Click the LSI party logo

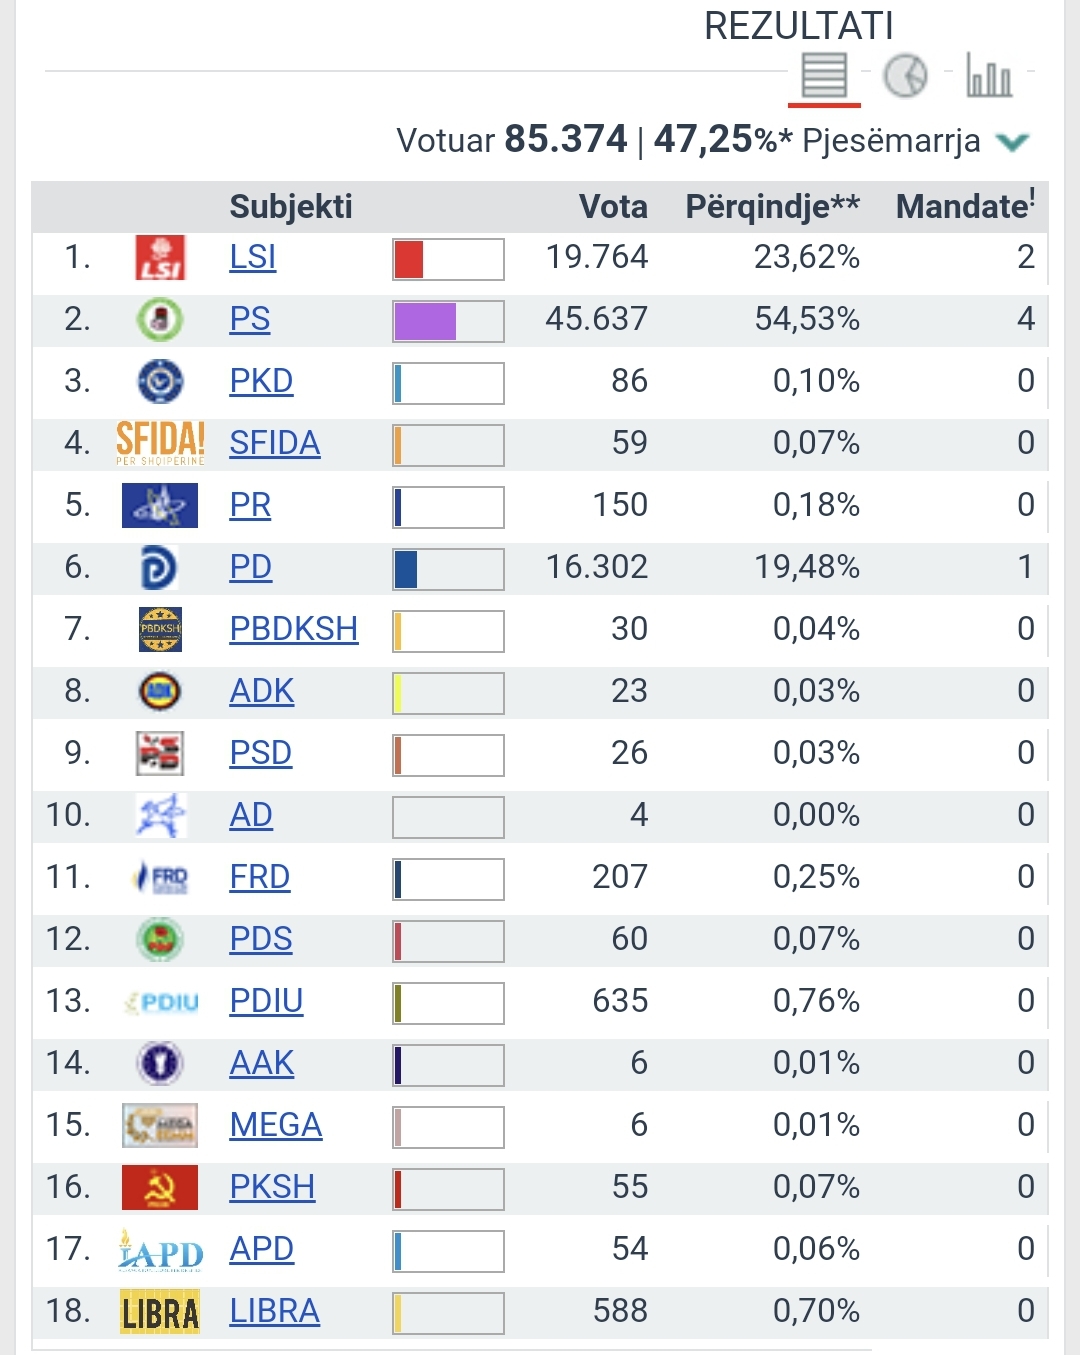(160, 258)
